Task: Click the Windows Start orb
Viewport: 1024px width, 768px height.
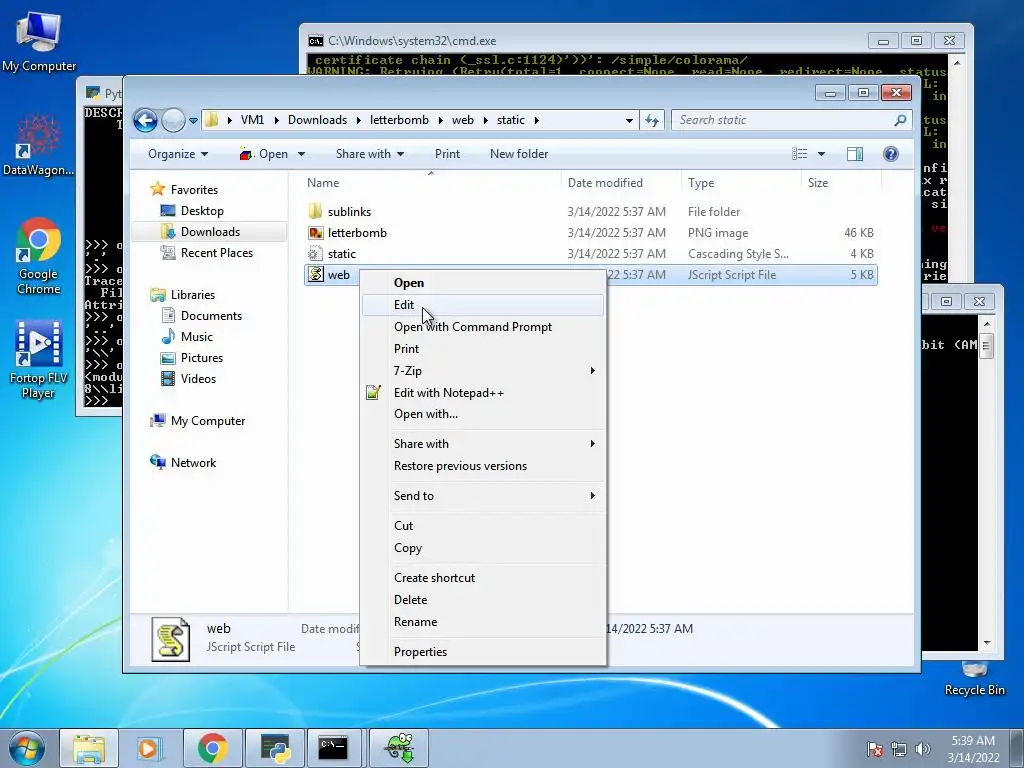Action: pyautogui.click(x=26, y=748)
